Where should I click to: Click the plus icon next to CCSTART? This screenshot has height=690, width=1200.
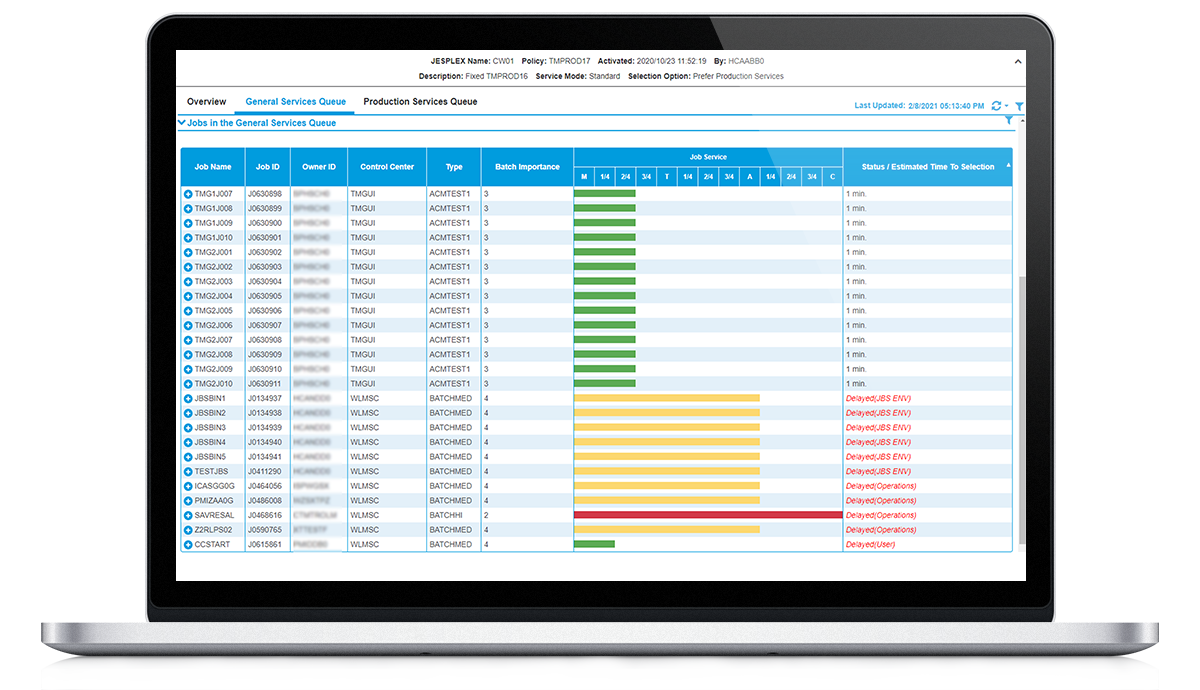click(188, 545)
